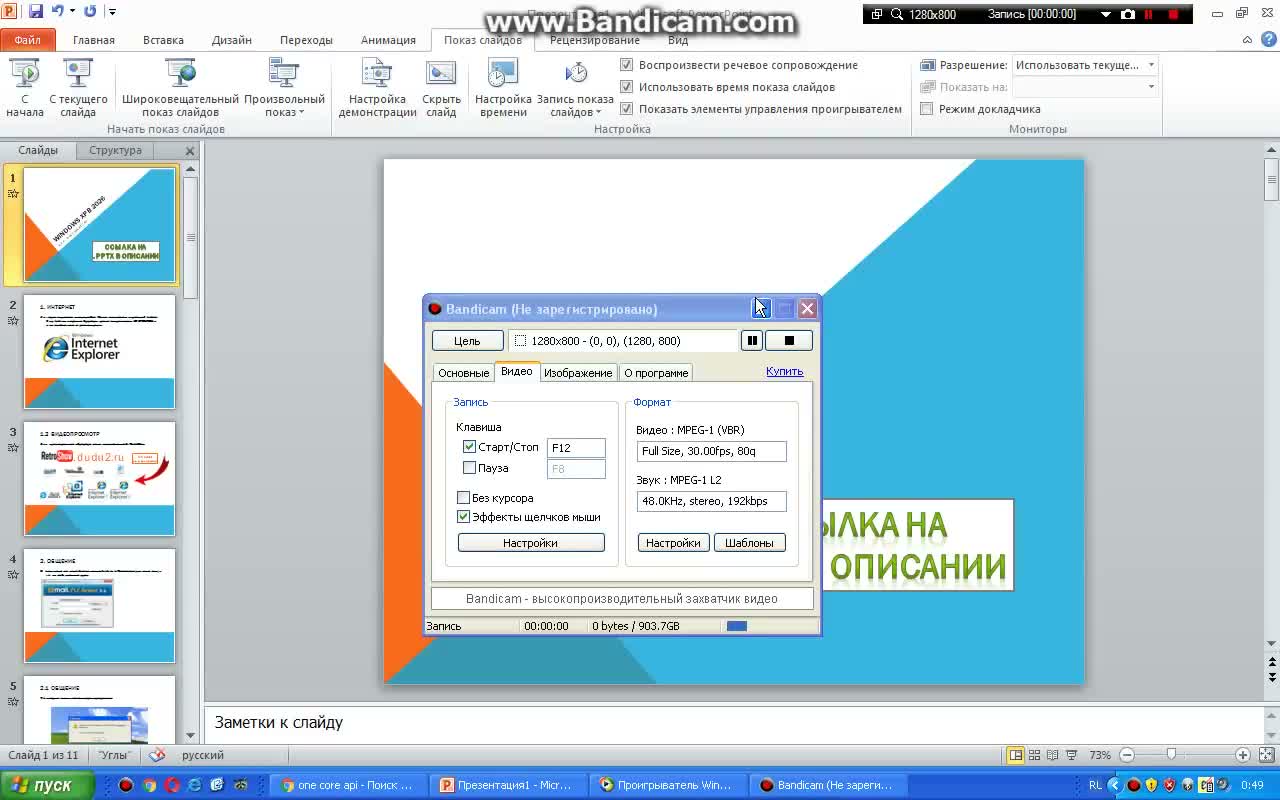Image resolution: width=1280 pixels, height=800 pixels.
Task: Switch to Анимация ribbon tab
Action: coord(388,40)
